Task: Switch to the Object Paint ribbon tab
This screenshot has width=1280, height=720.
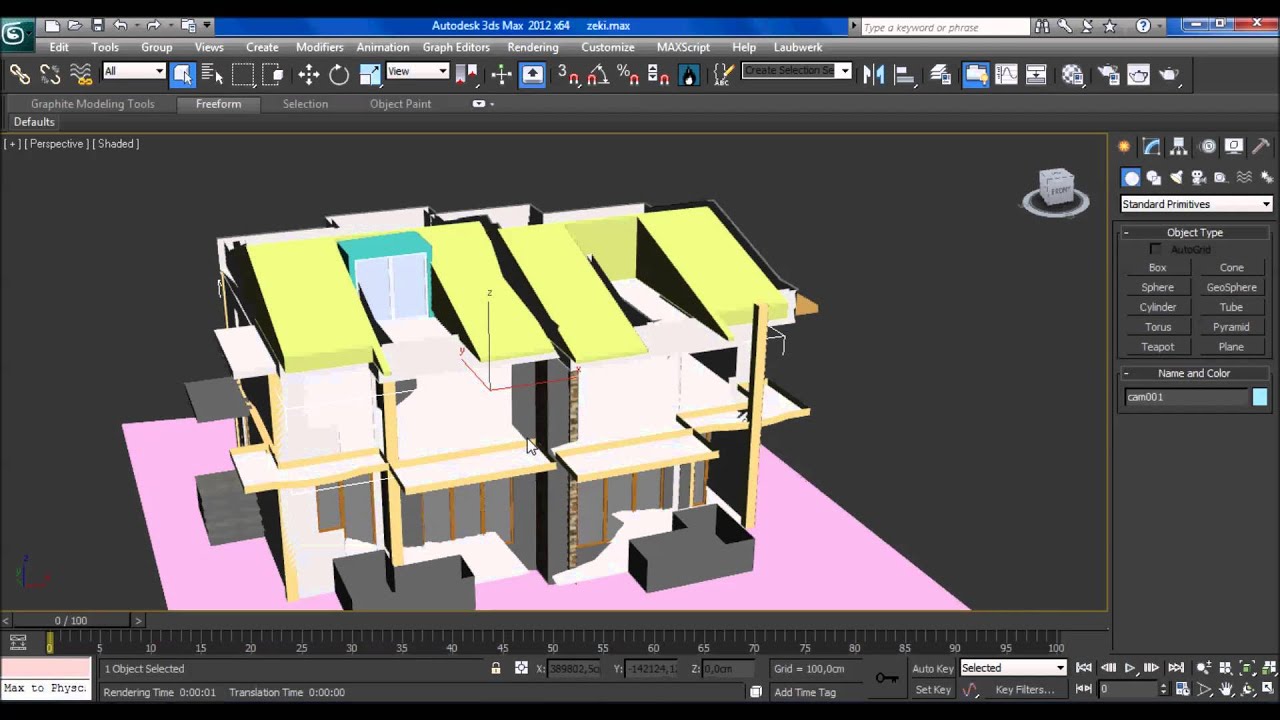Action: click(x=400, y=104)
